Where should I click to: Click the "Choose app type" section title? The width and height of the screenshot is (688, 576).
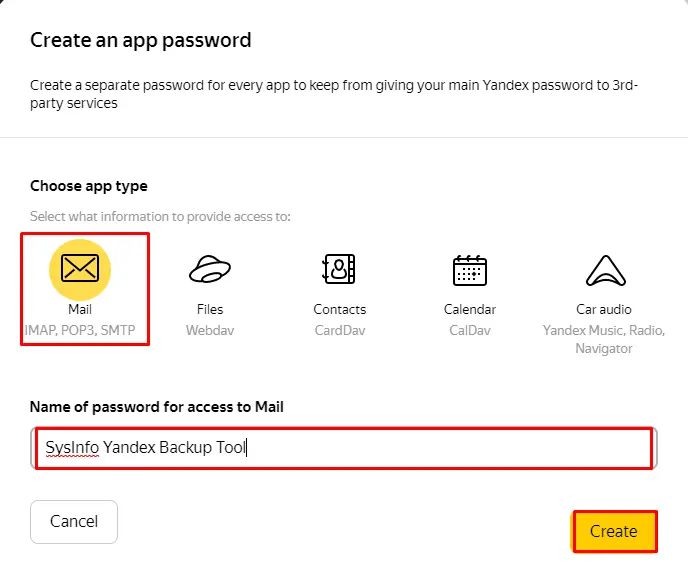pyautogui.click(x=89, y=186)
